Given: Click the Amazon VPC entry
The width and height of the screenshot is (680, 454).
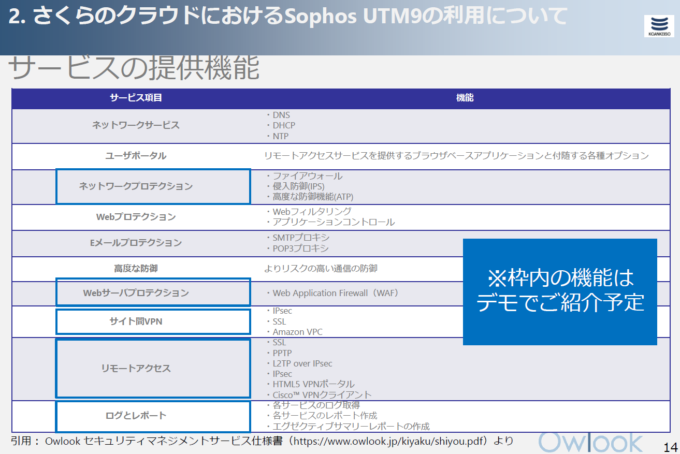Looking at the screenshot, I should tap(297, 332).
